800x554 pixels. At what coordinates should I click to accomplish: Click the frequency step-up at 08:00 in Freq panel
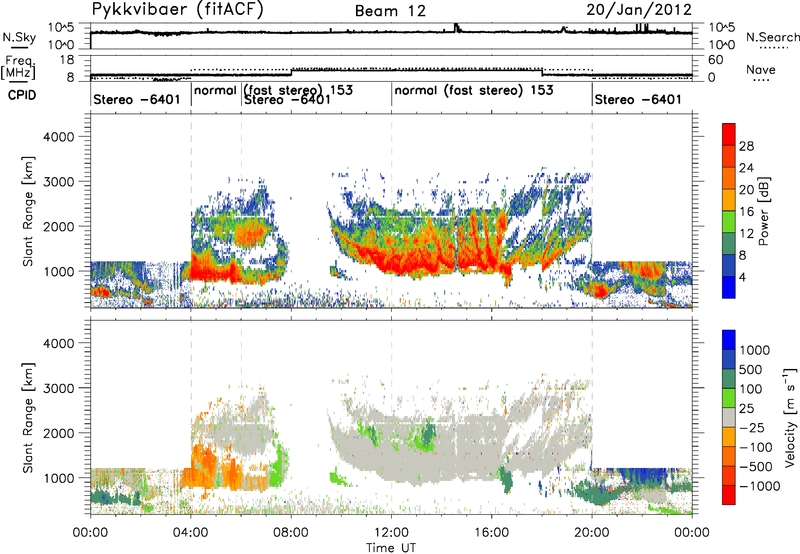pos(291,72)
